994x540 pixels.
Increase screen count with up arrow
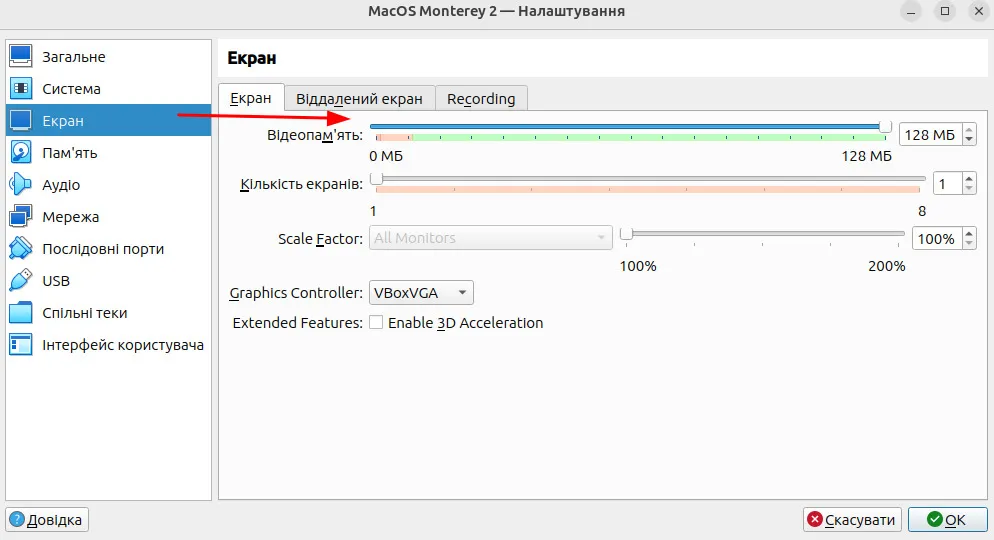[969, 178]
